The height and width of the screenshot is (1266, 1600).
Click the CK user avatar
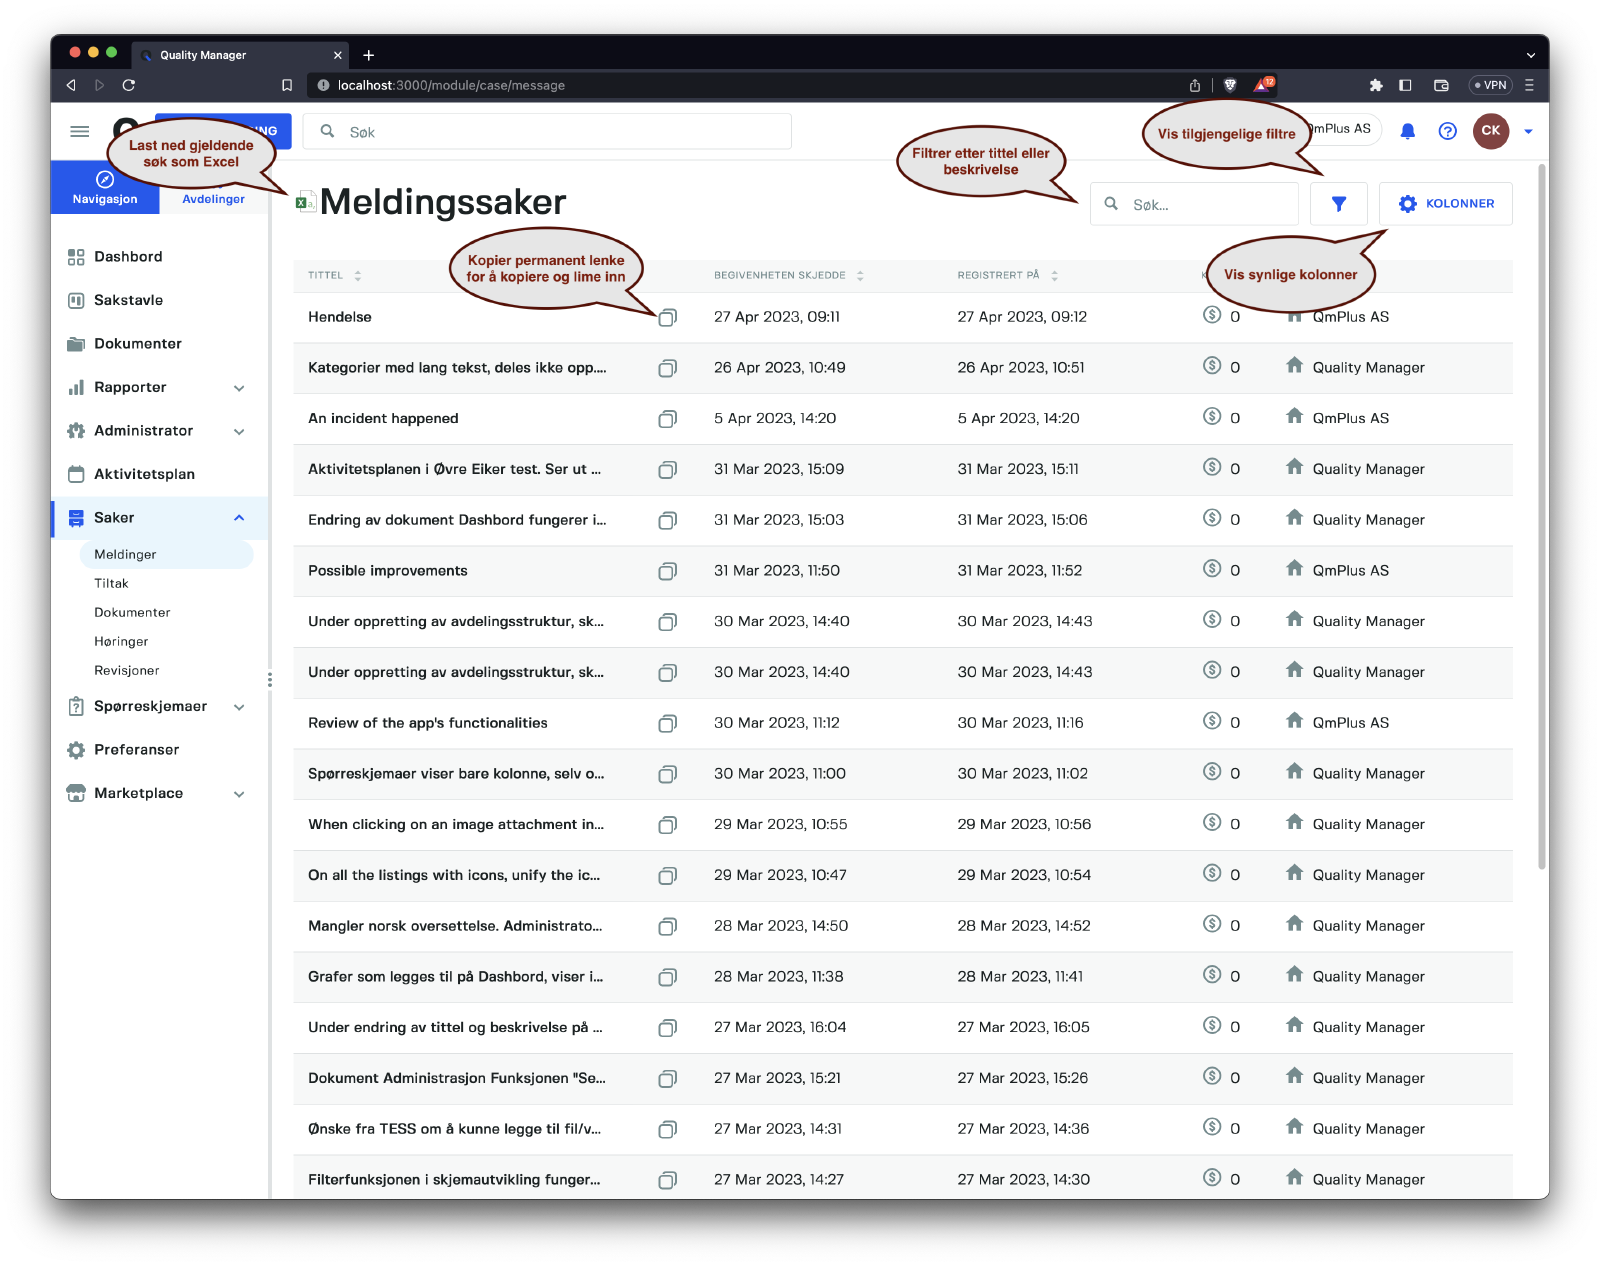click(1490, 132)
